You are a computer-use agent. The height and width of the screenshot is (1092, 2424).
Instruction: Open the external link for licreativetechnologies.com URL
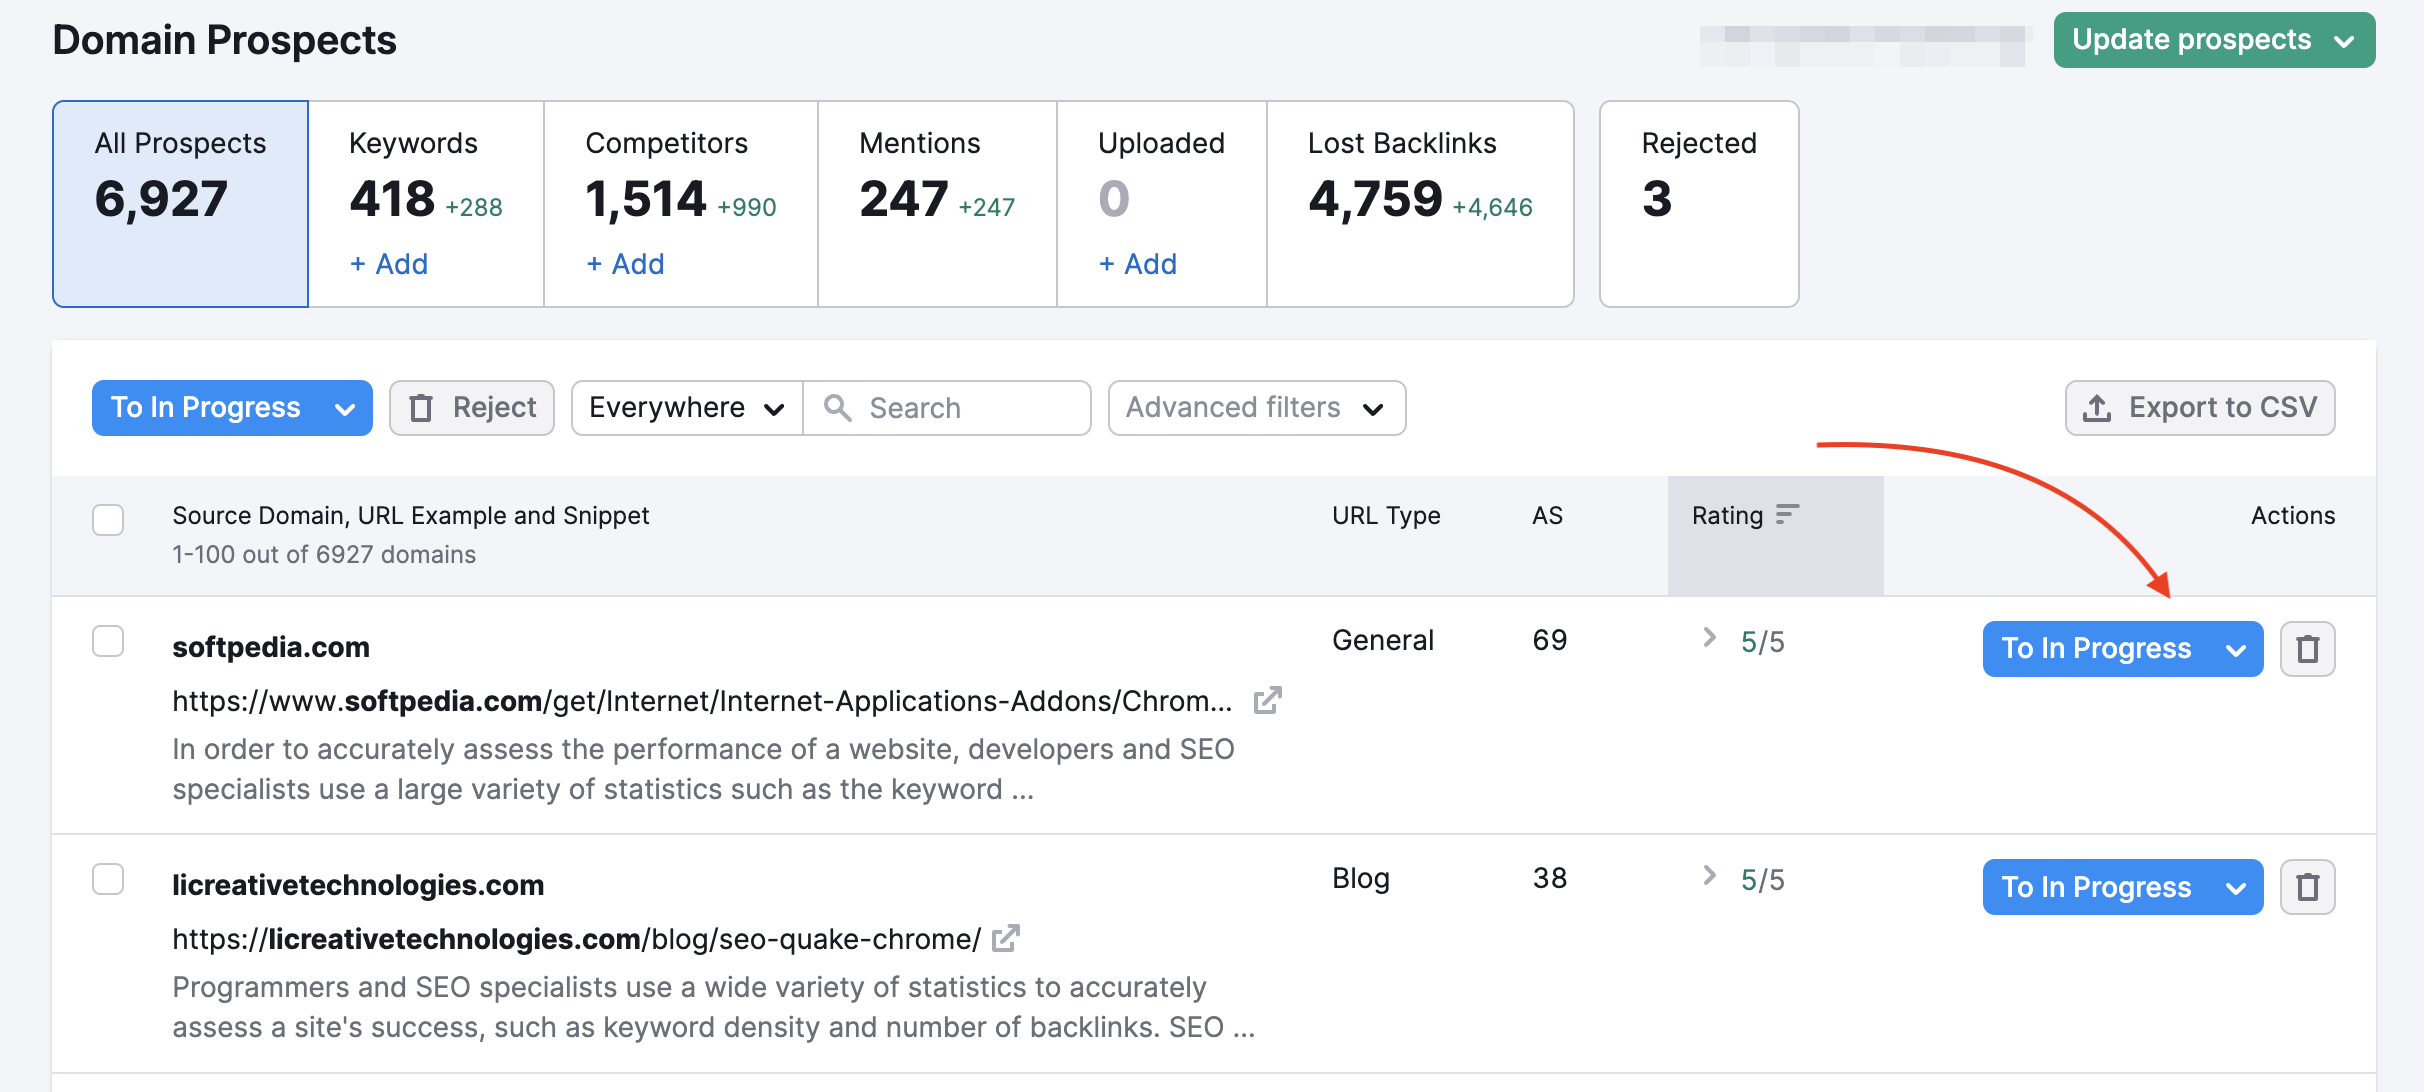(1008, 938)
